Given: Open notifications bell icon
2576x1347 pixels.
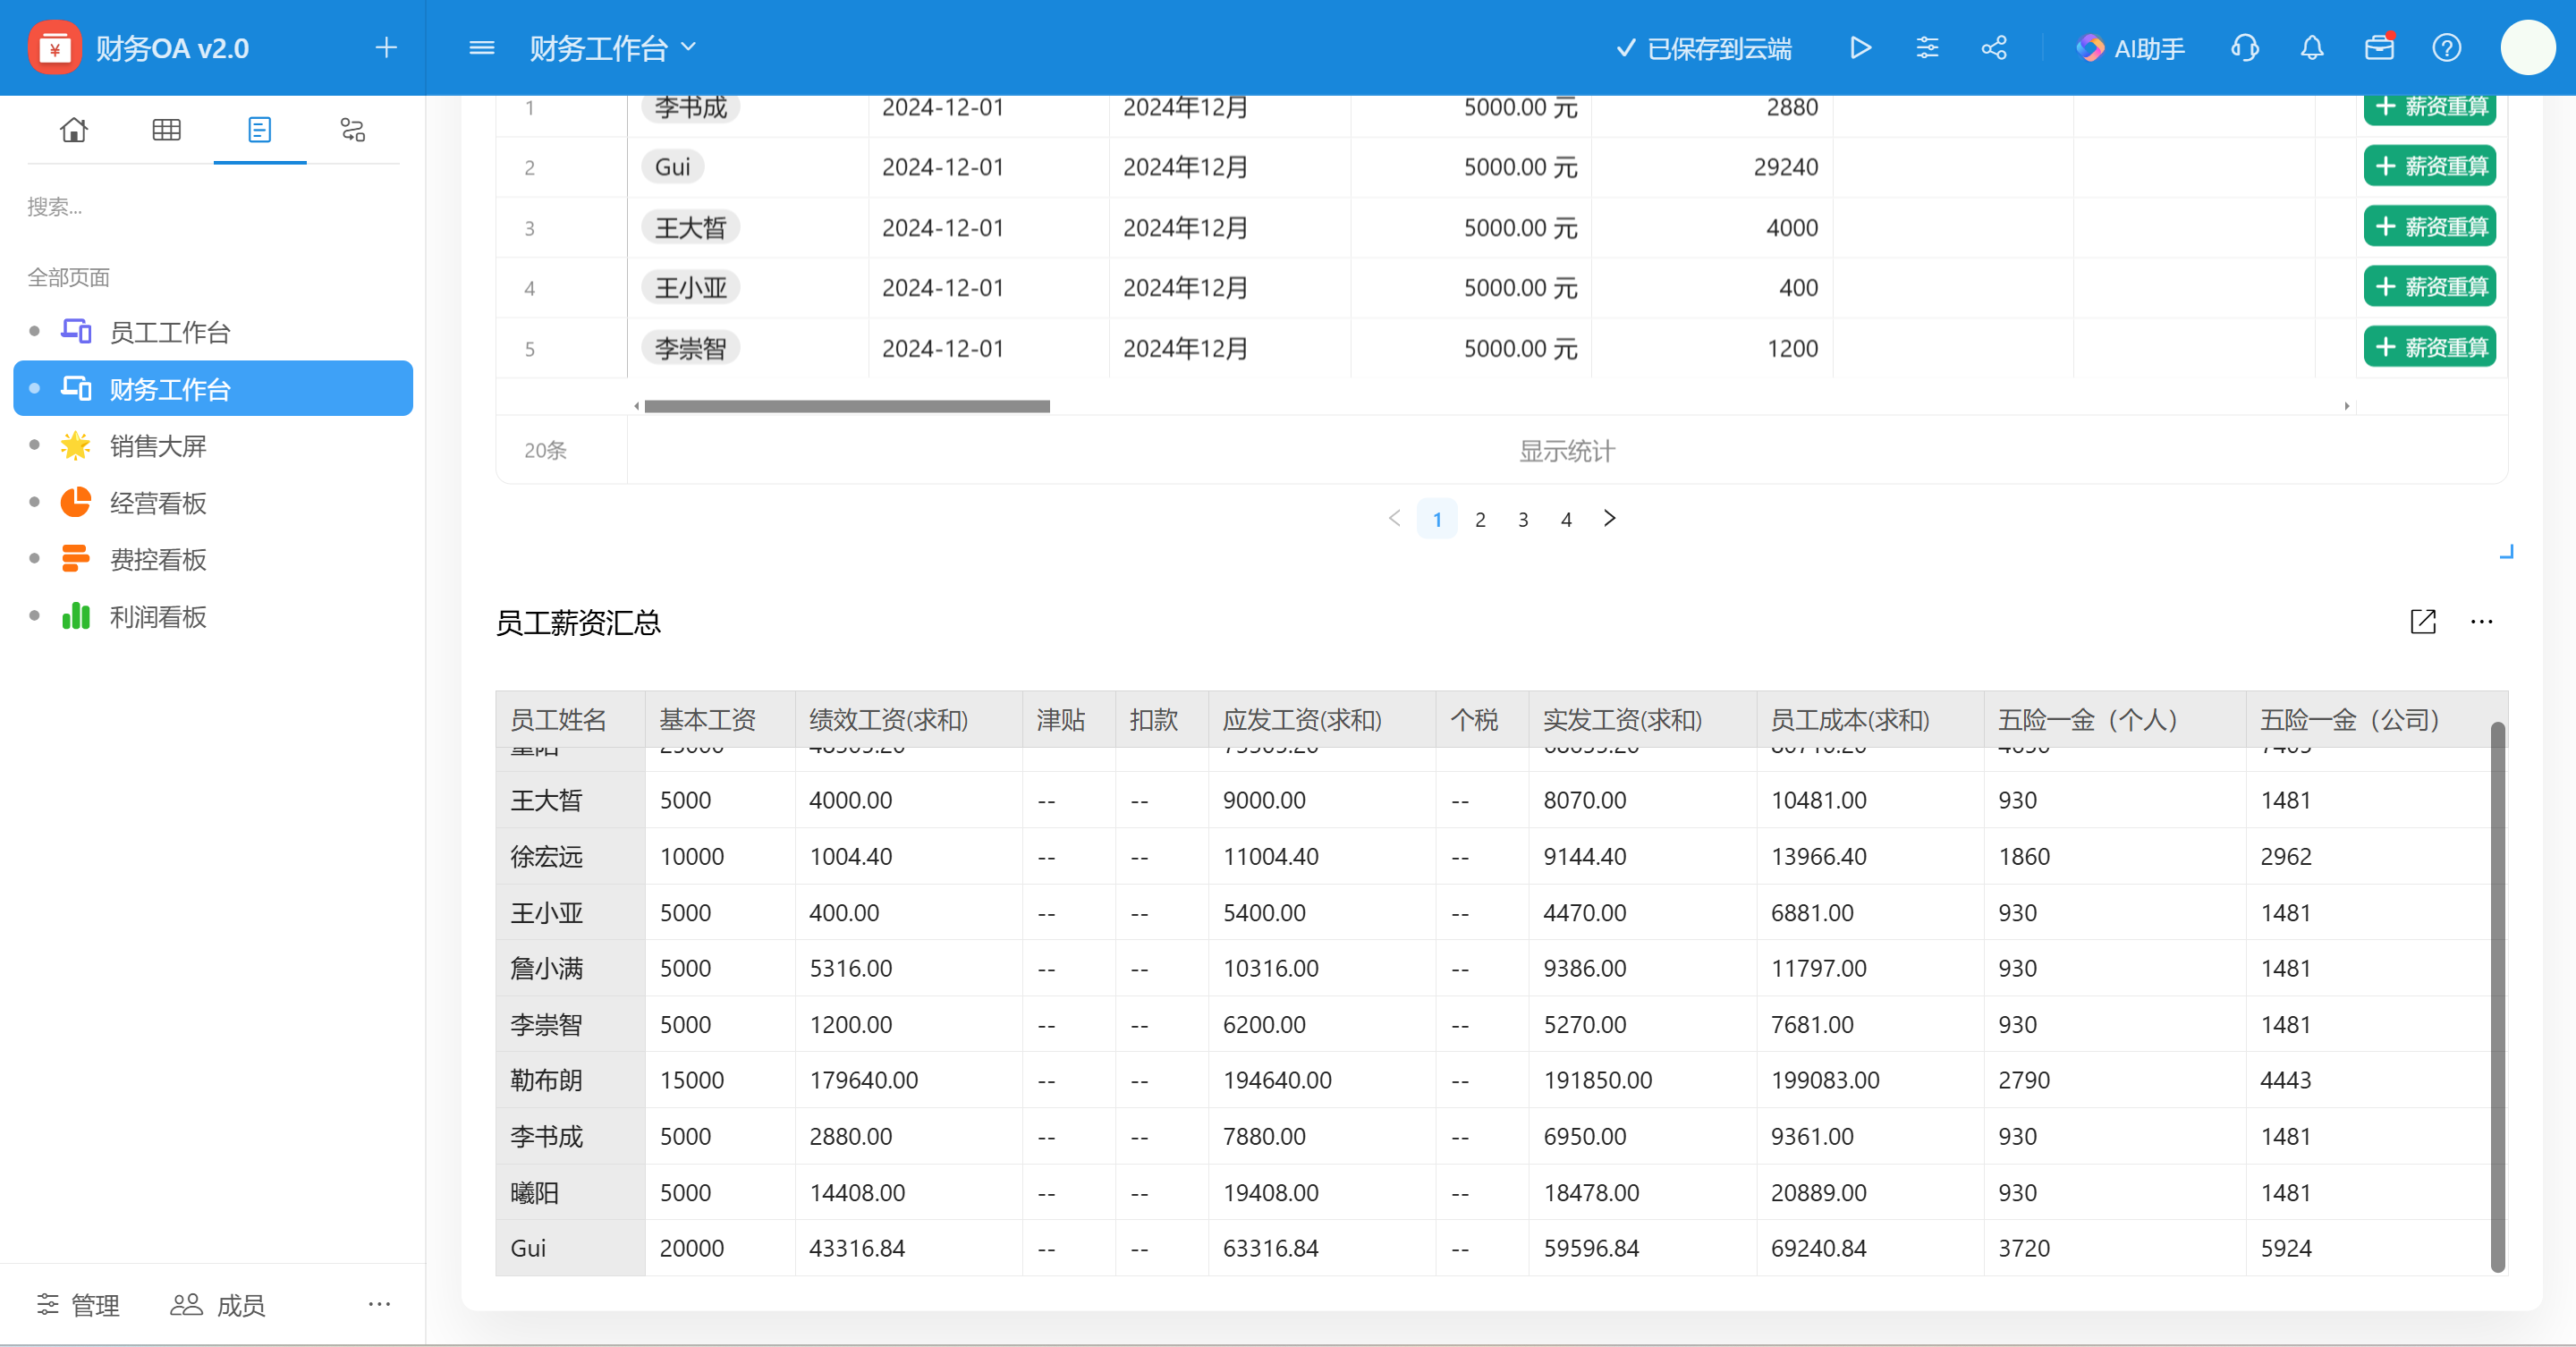Looking at the screenshot, I should pos(2312,48).
